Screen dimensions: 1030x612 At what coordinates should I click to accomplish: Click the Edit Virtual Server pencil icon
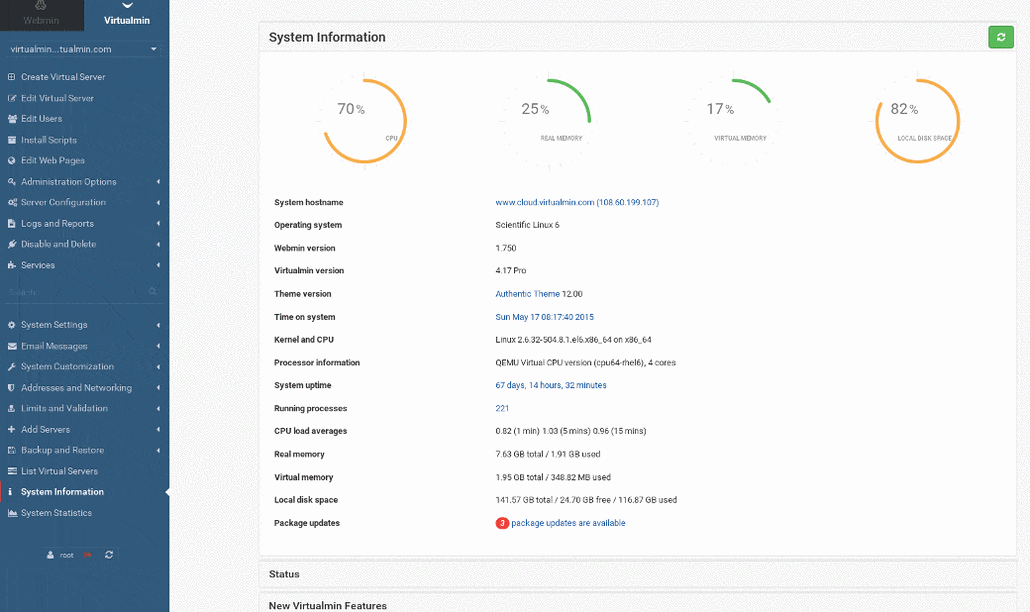(11, 98)
